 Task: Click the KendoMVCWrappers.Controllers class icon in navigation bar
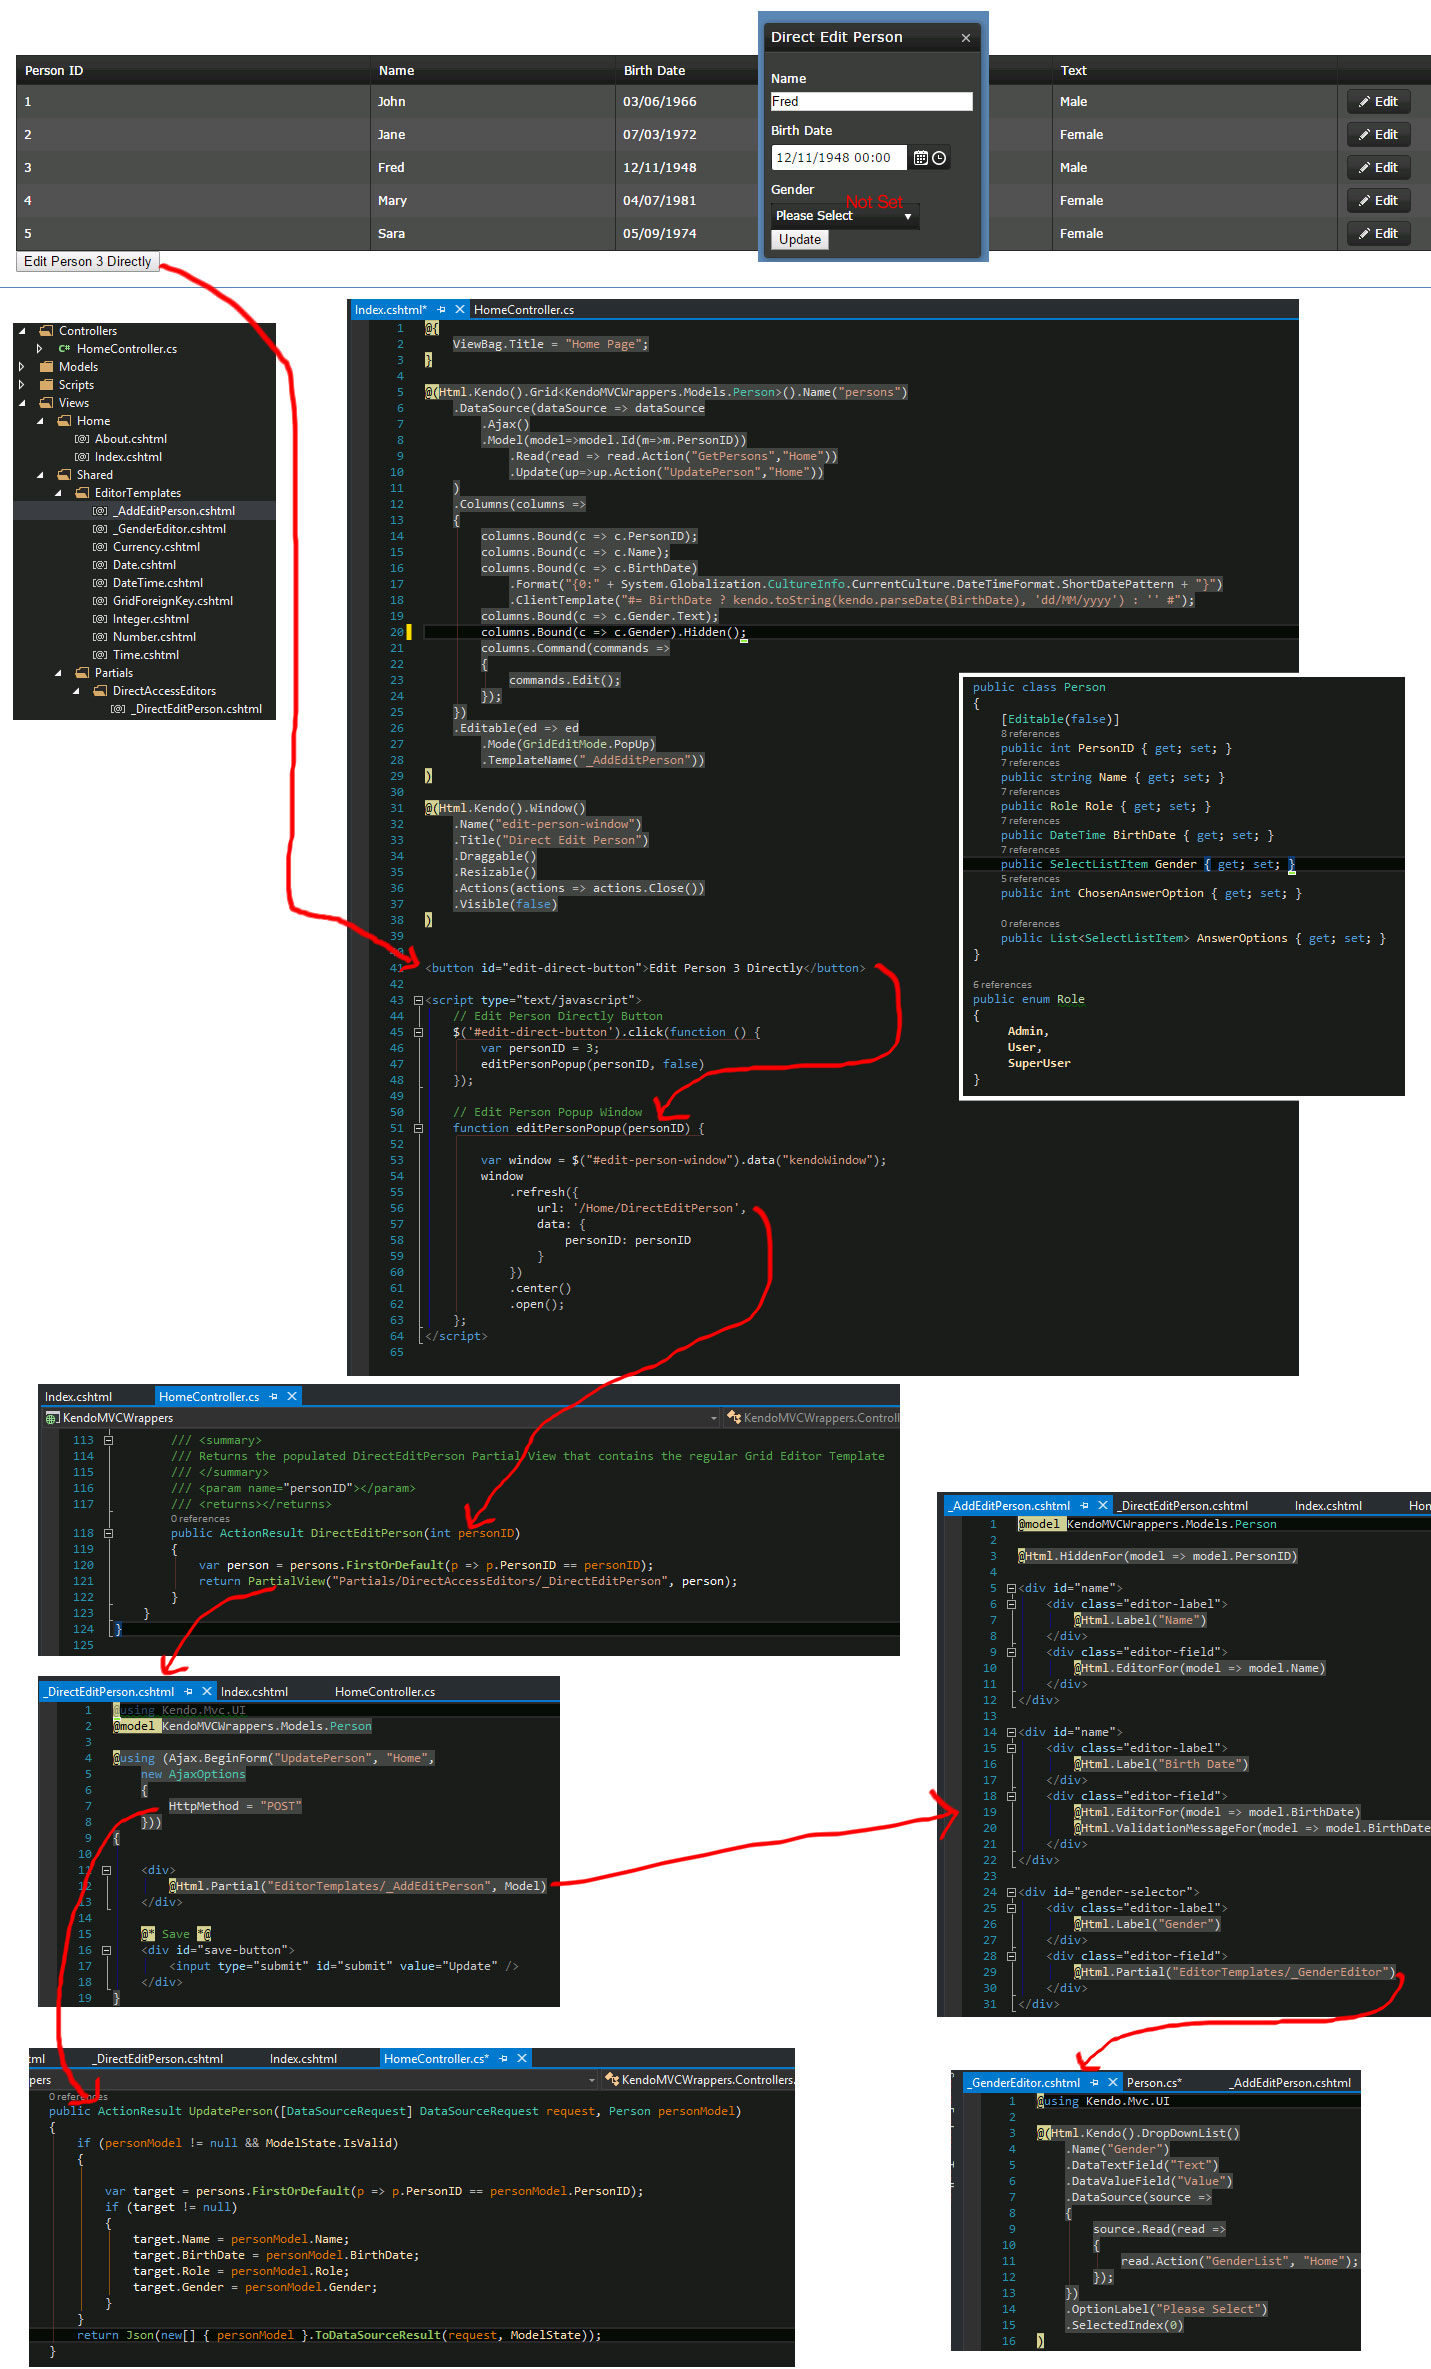[612, 2080]
